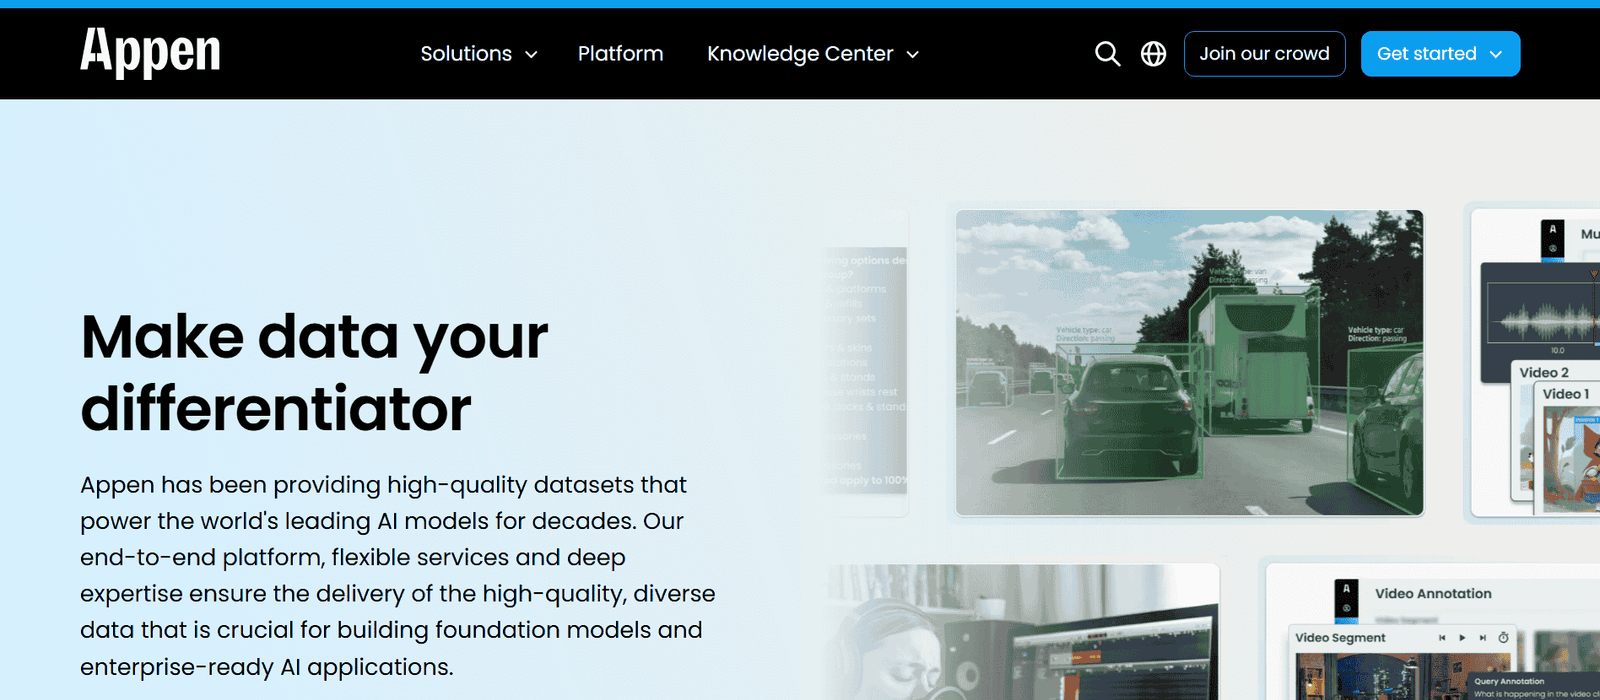Open the Platform menu item
1600x700 pixels.
click(x=620, y=54)
